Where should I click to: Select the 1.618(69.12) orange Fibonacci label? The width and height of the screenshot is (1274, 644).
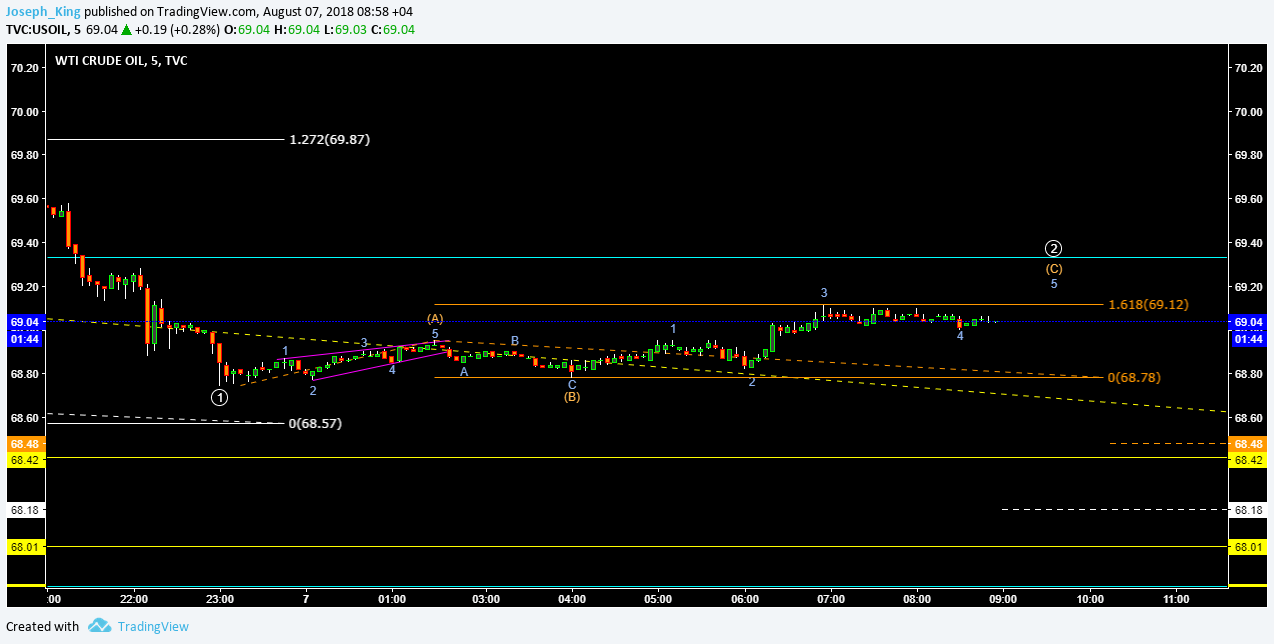pyautogui.click(x=1148, y=304)
